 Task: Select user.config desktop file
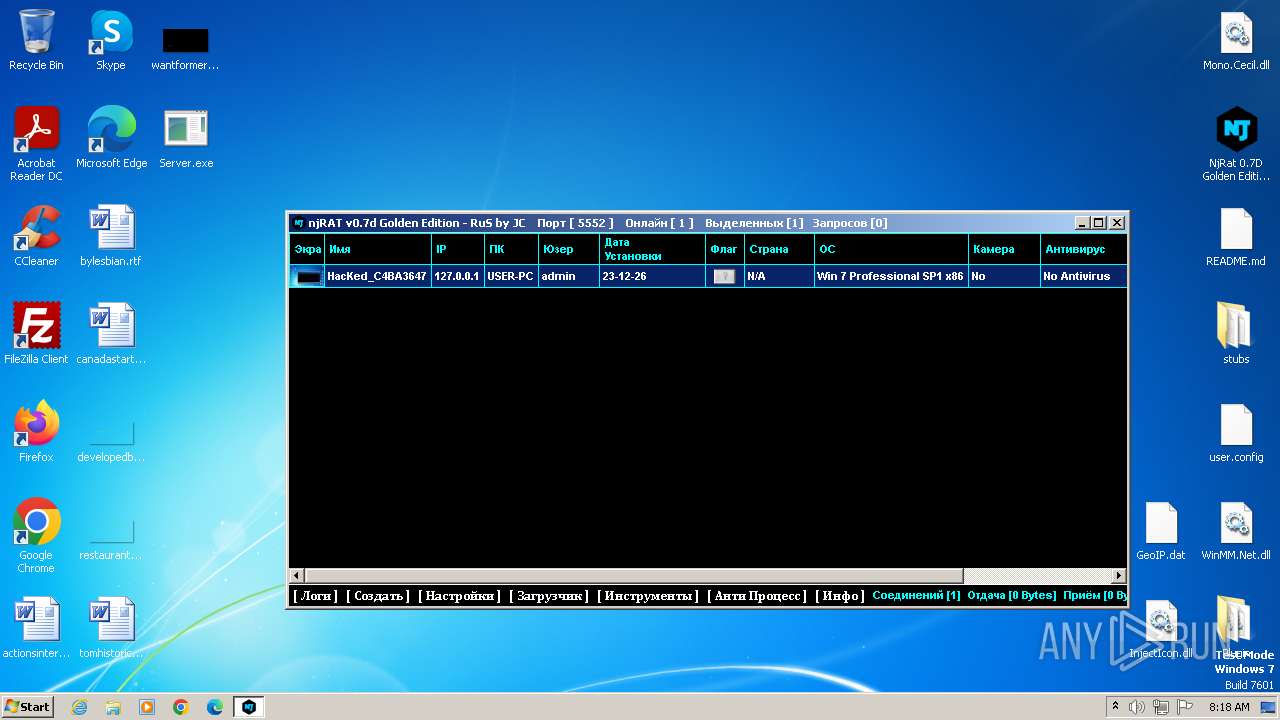pos(1236,432)
